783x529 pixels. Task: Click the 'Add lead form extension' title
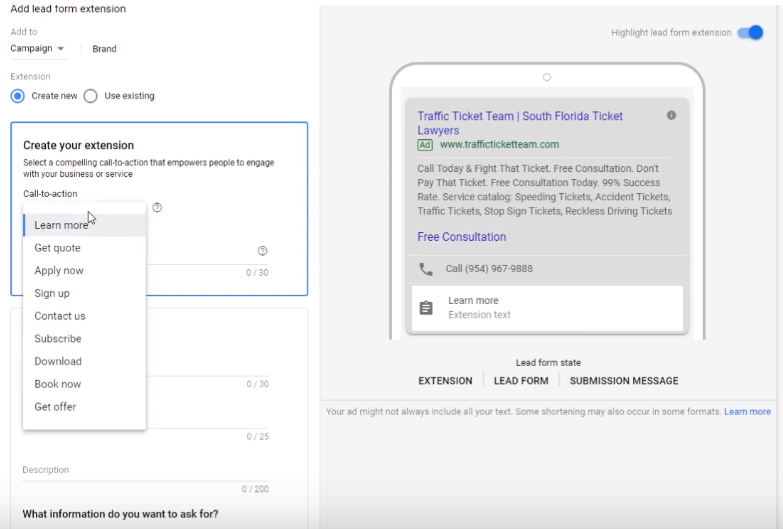tap(68, 8)
